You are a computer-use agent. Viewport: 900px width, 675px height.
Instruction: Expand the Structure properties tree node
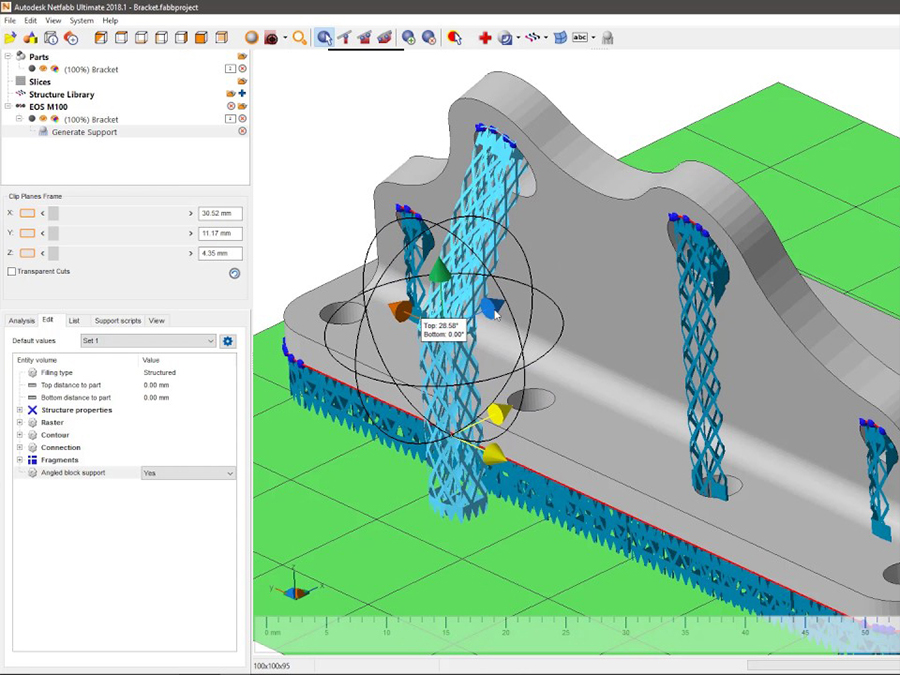[18, 410]
